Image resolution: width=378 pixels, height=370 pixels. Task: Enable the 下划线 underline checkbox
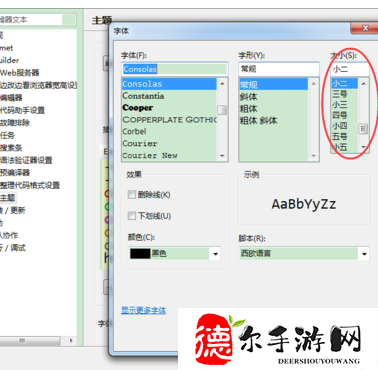pos(132,216)
